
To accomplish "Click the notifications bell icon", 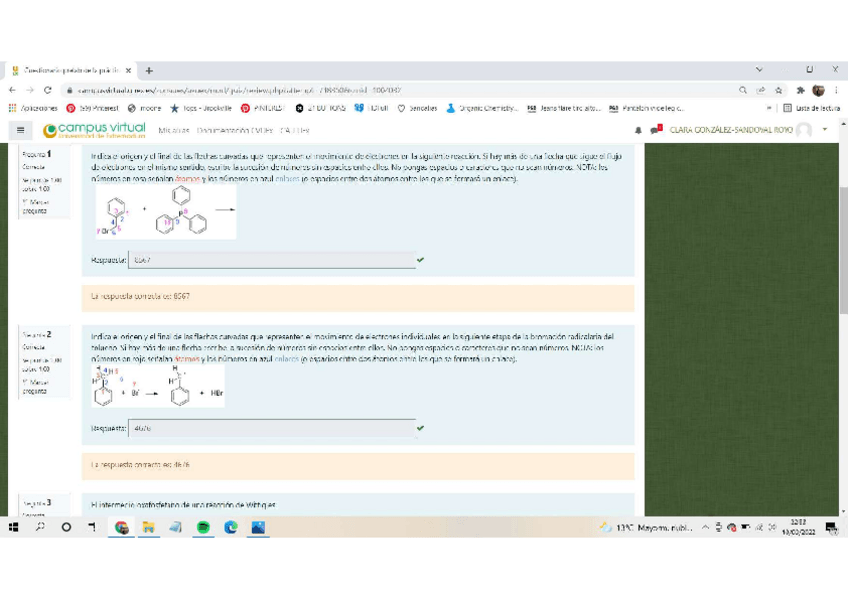I will 639,130.
